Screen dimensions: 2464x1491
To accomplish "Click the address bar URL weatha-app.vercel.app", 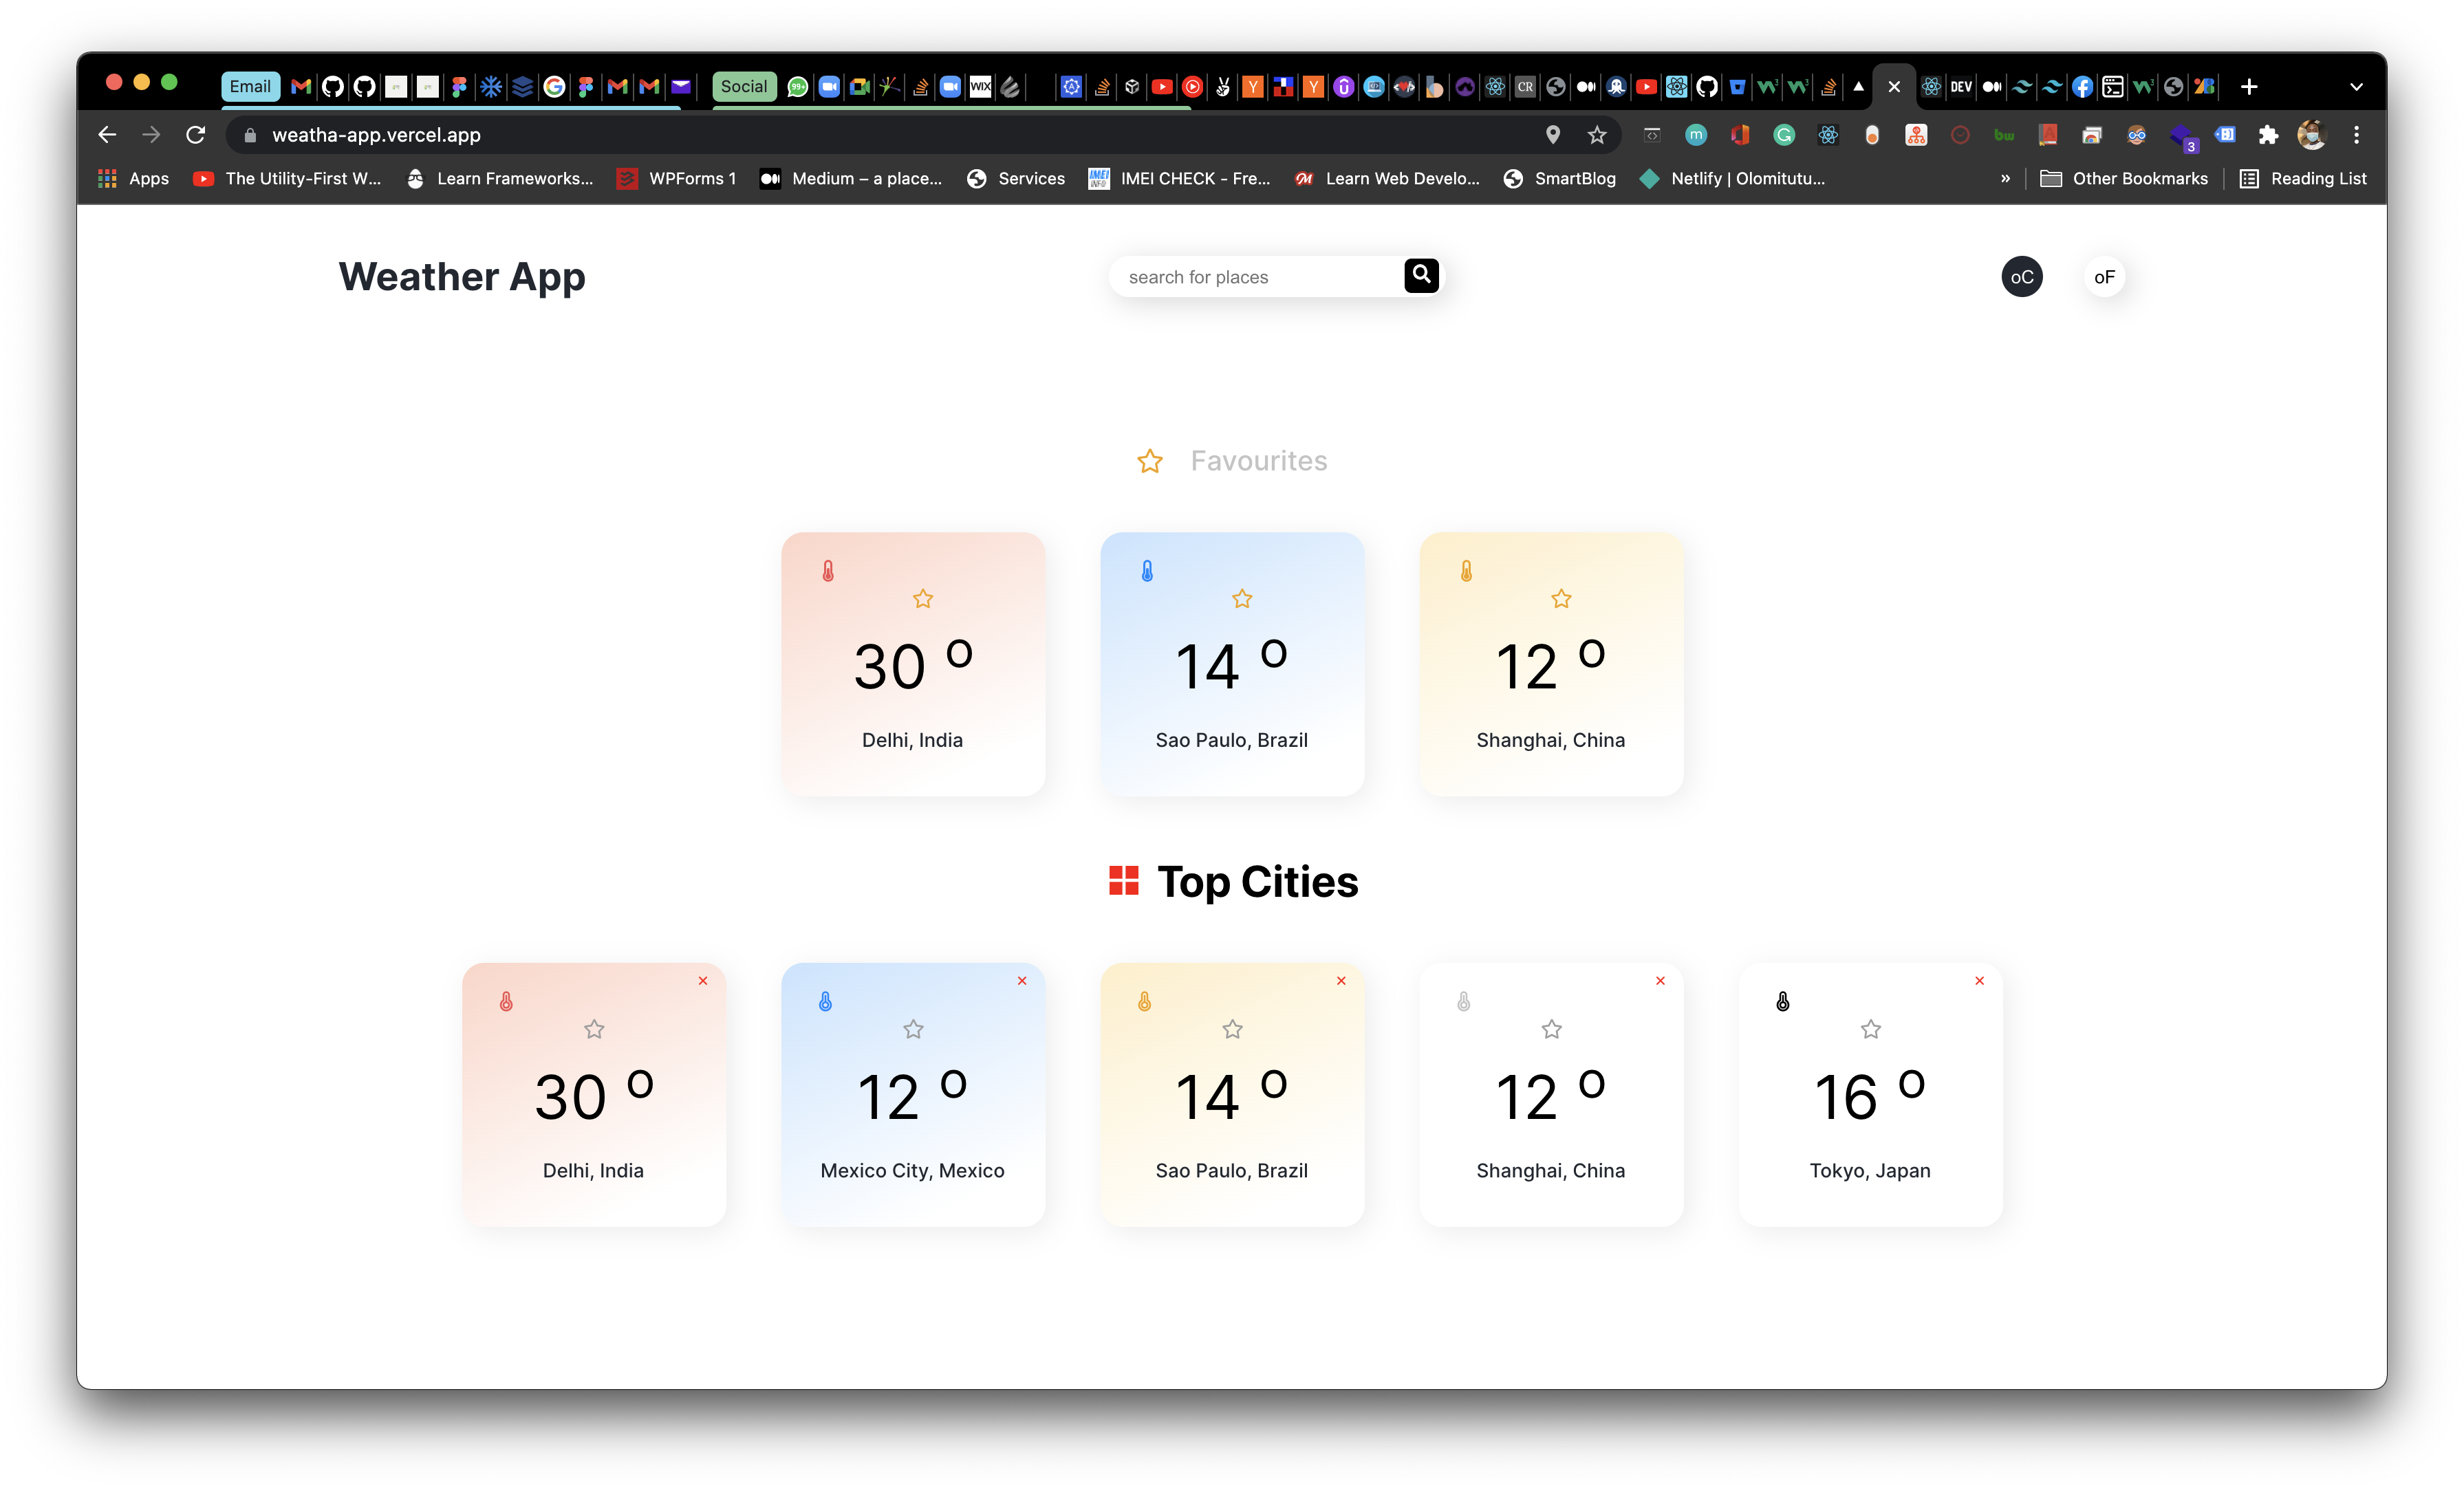I will click(x=377, y=135).
